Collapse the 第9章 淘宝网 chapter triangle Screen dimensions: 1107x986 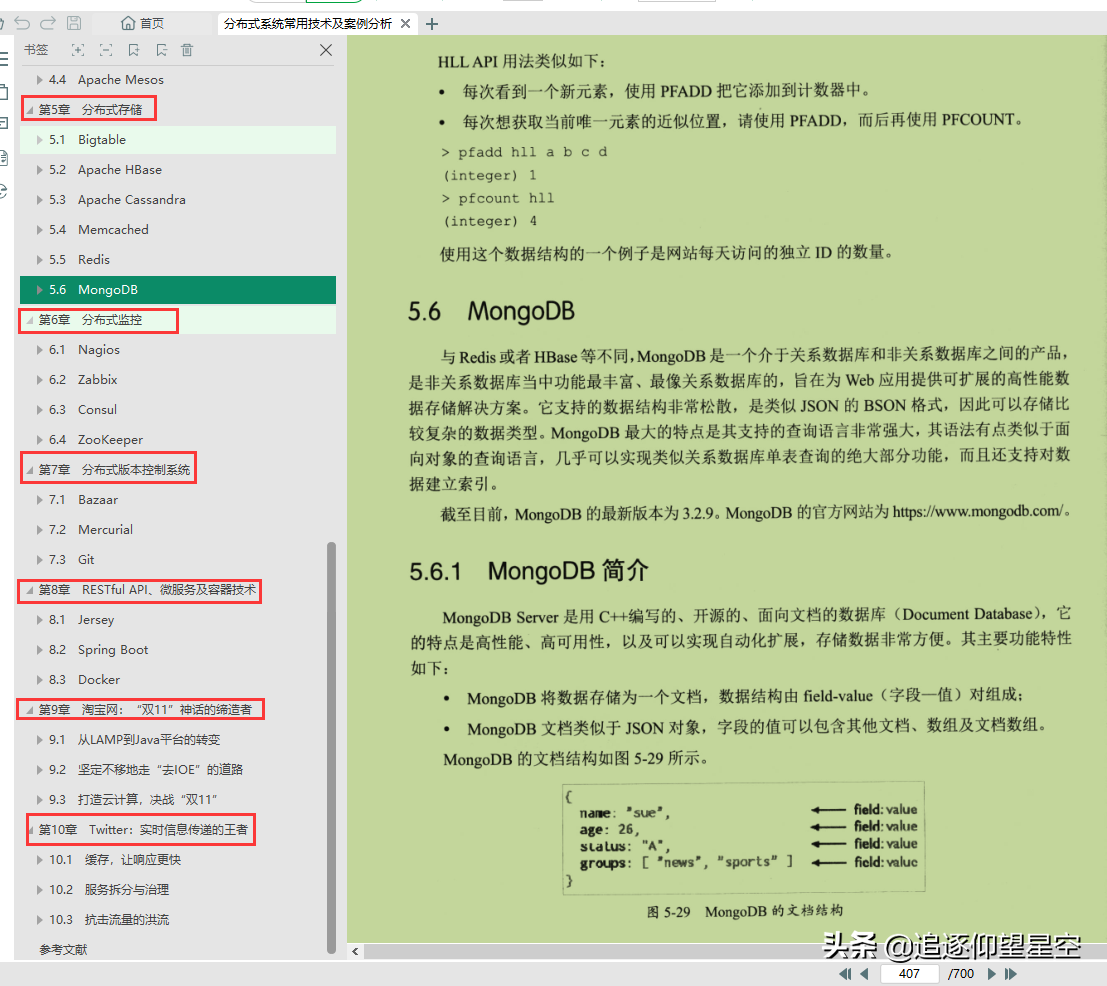point(30,709)
